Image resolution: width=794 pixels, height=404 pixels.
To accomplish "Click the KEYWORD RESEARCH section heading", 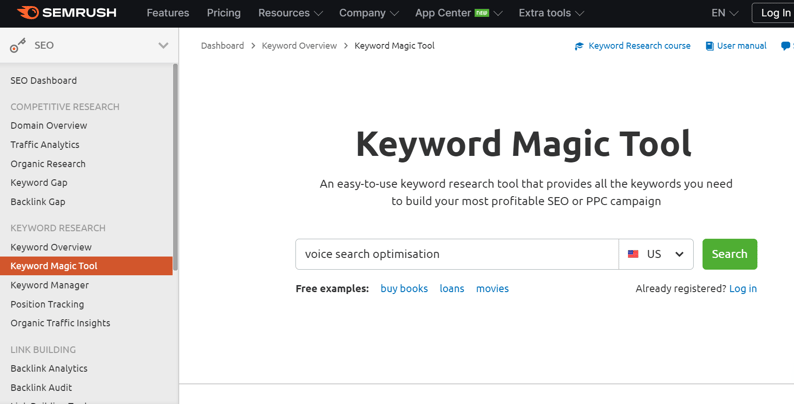I will tap(58, 228).
